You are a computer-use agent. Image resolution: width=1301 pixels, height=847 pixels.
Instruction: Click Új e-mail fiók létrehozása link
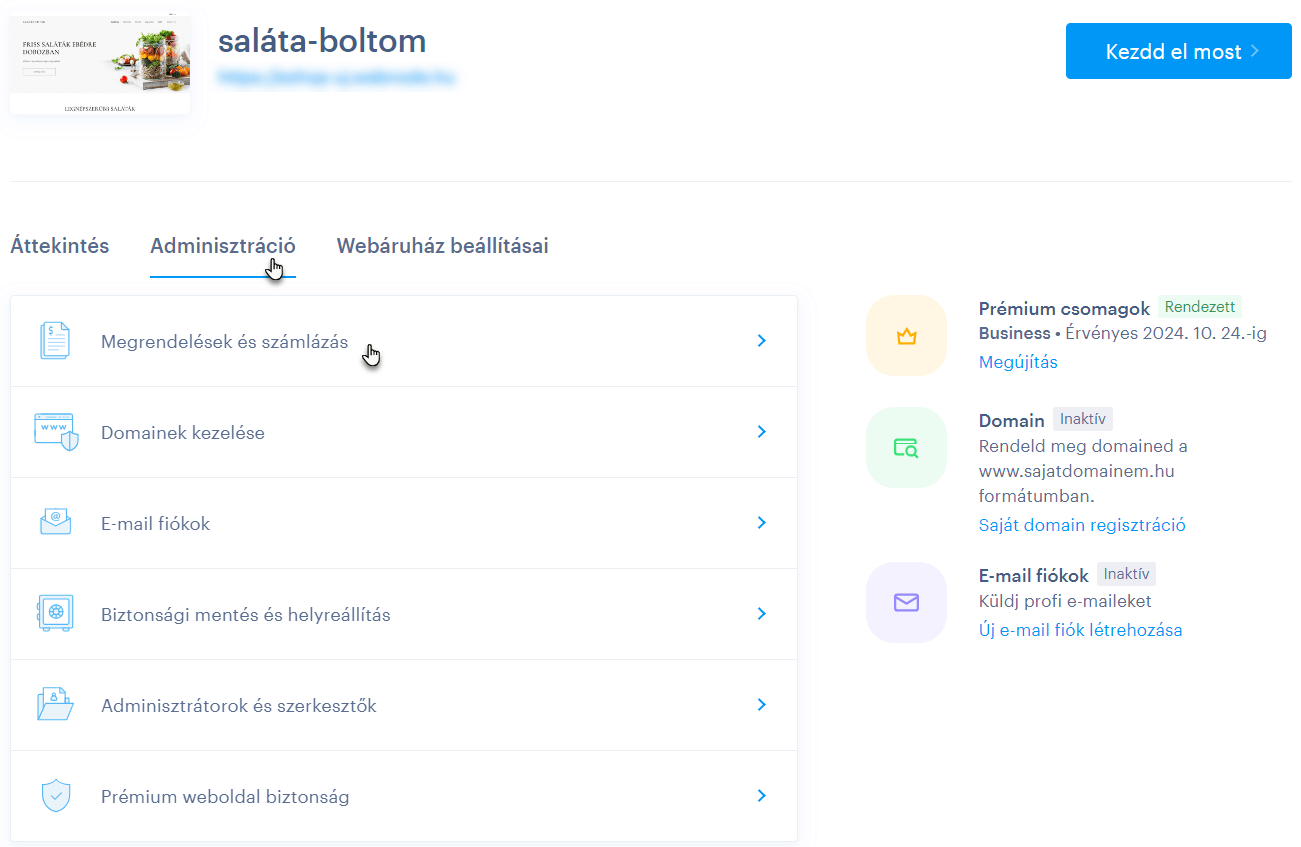coord(1080,630)
